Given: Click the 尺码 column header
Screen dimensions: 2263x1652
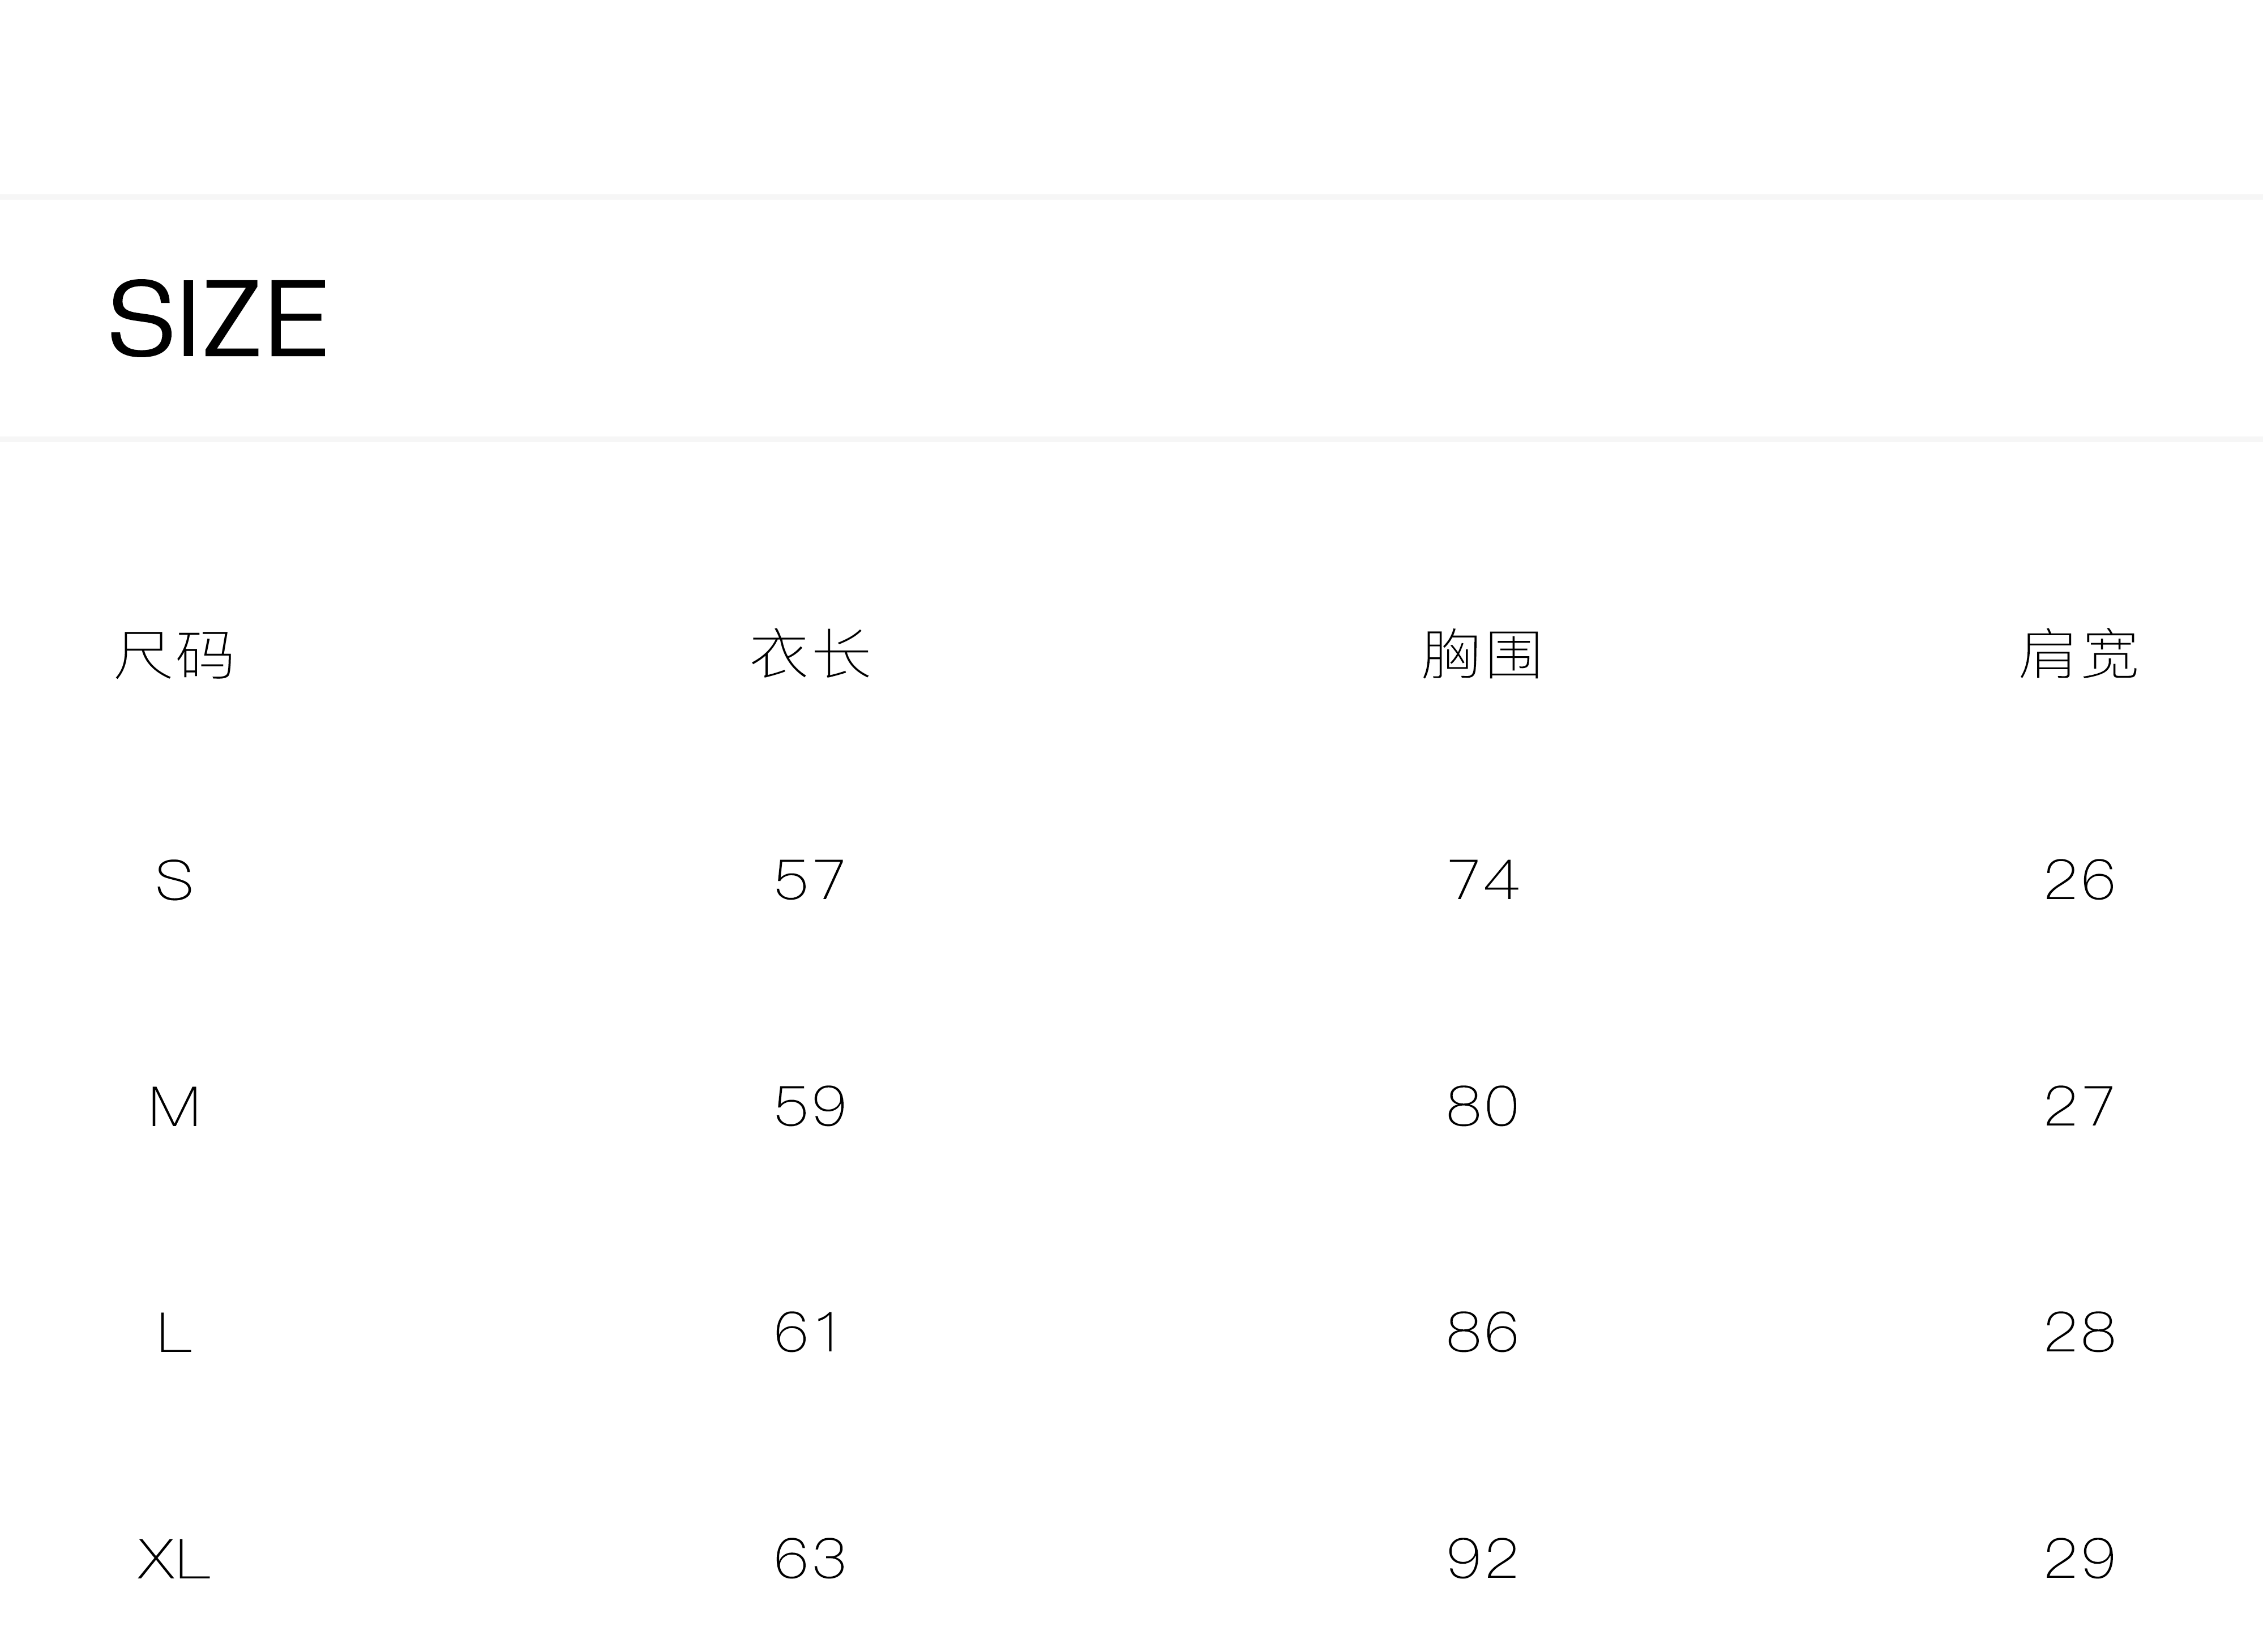Looking at the screenshot, I should 174,655.
